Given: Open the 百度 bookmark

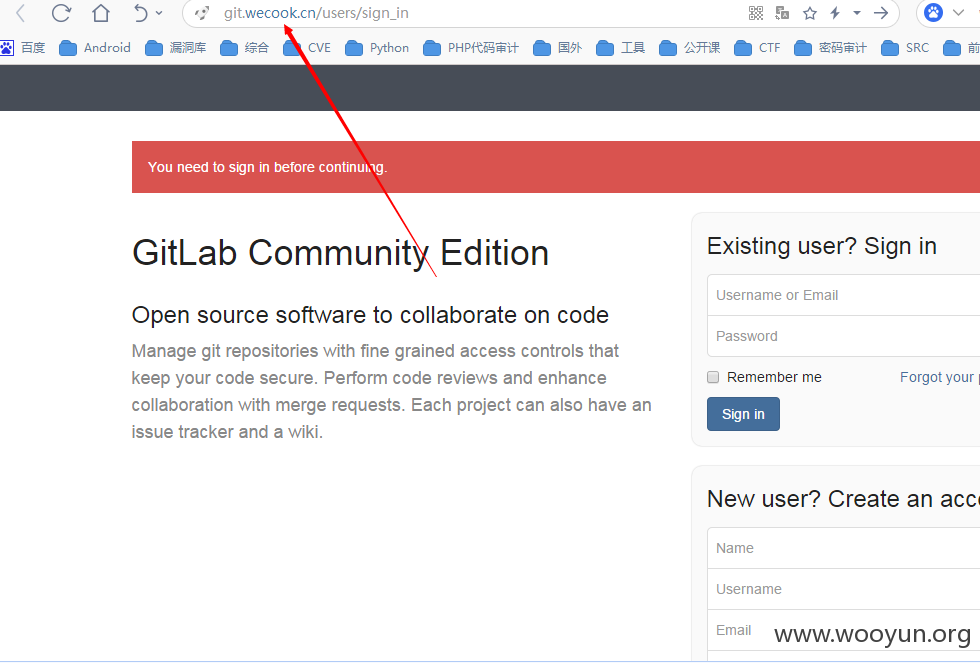Looking at the screenshot, I should 23,48.
